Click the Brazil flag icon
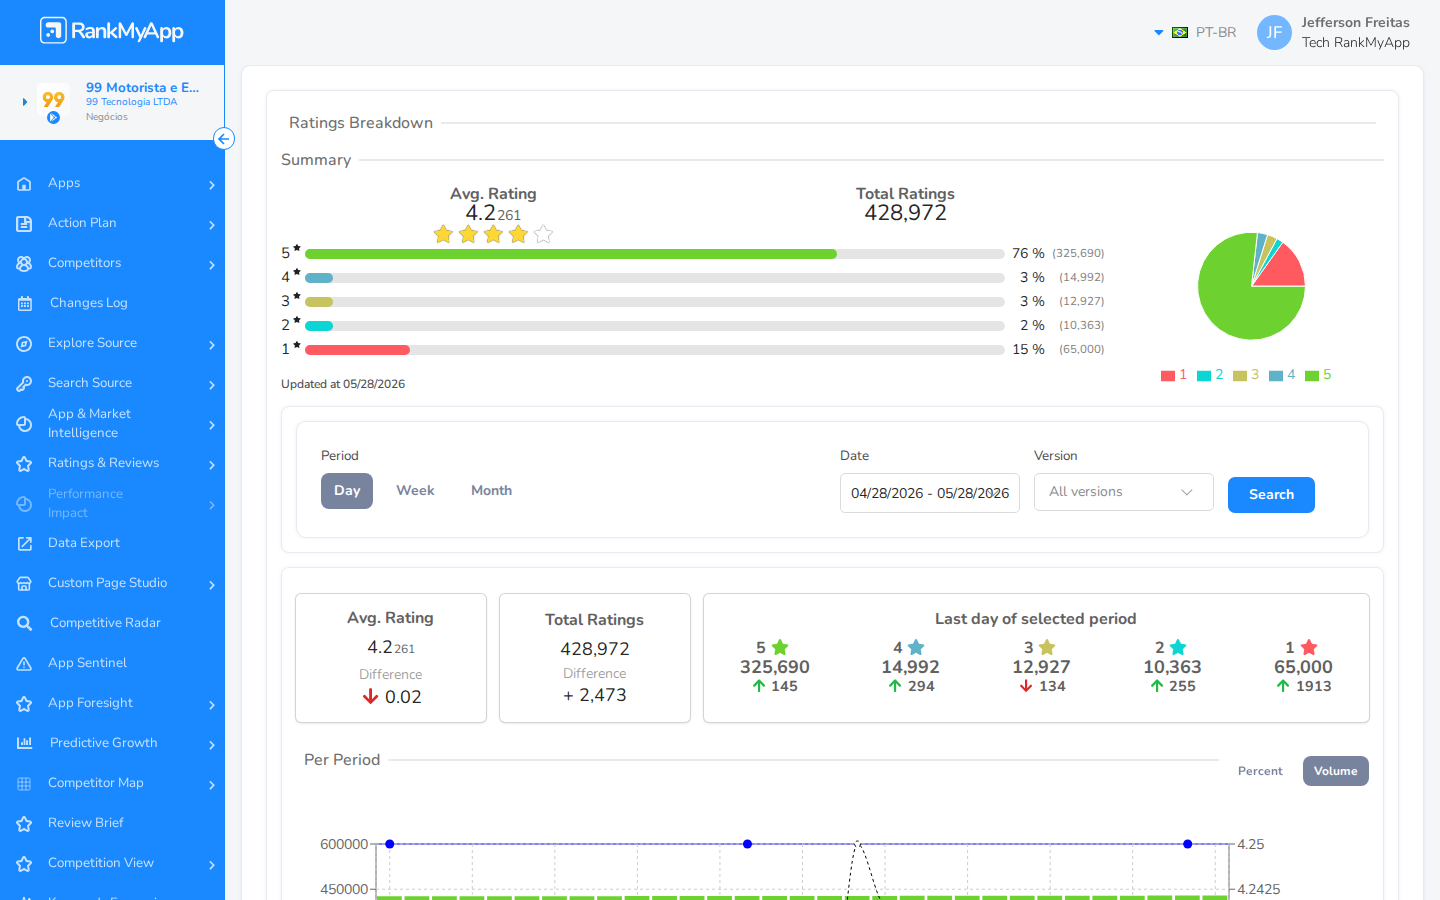Screen dimensions: 1440x900 pos(1180,33)
